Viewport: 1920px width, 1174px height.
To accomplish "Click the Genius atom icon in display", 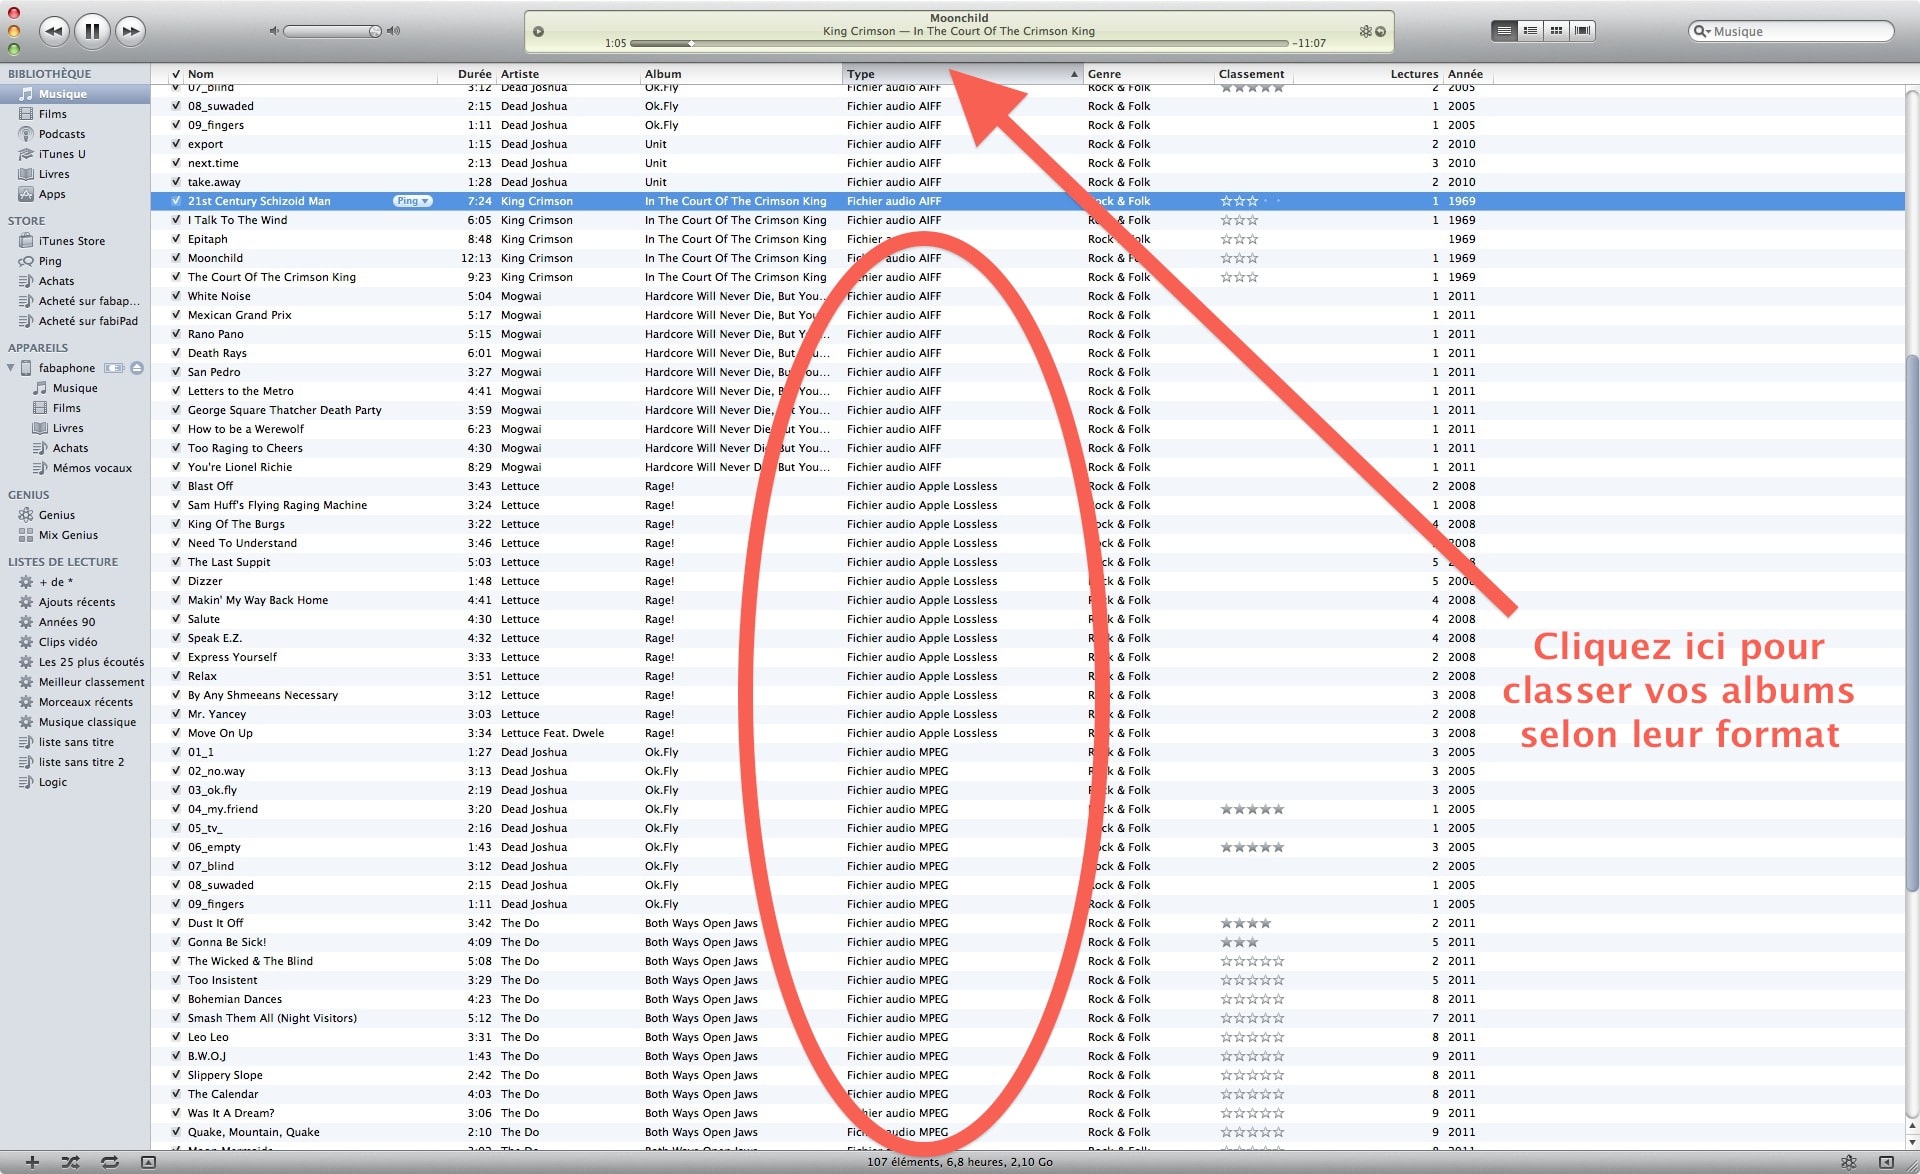I will pos(1365,31).
